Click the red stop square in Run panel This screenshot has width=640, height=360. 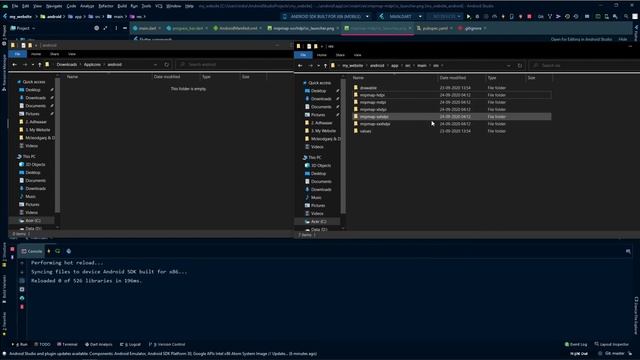coord(12,249)
